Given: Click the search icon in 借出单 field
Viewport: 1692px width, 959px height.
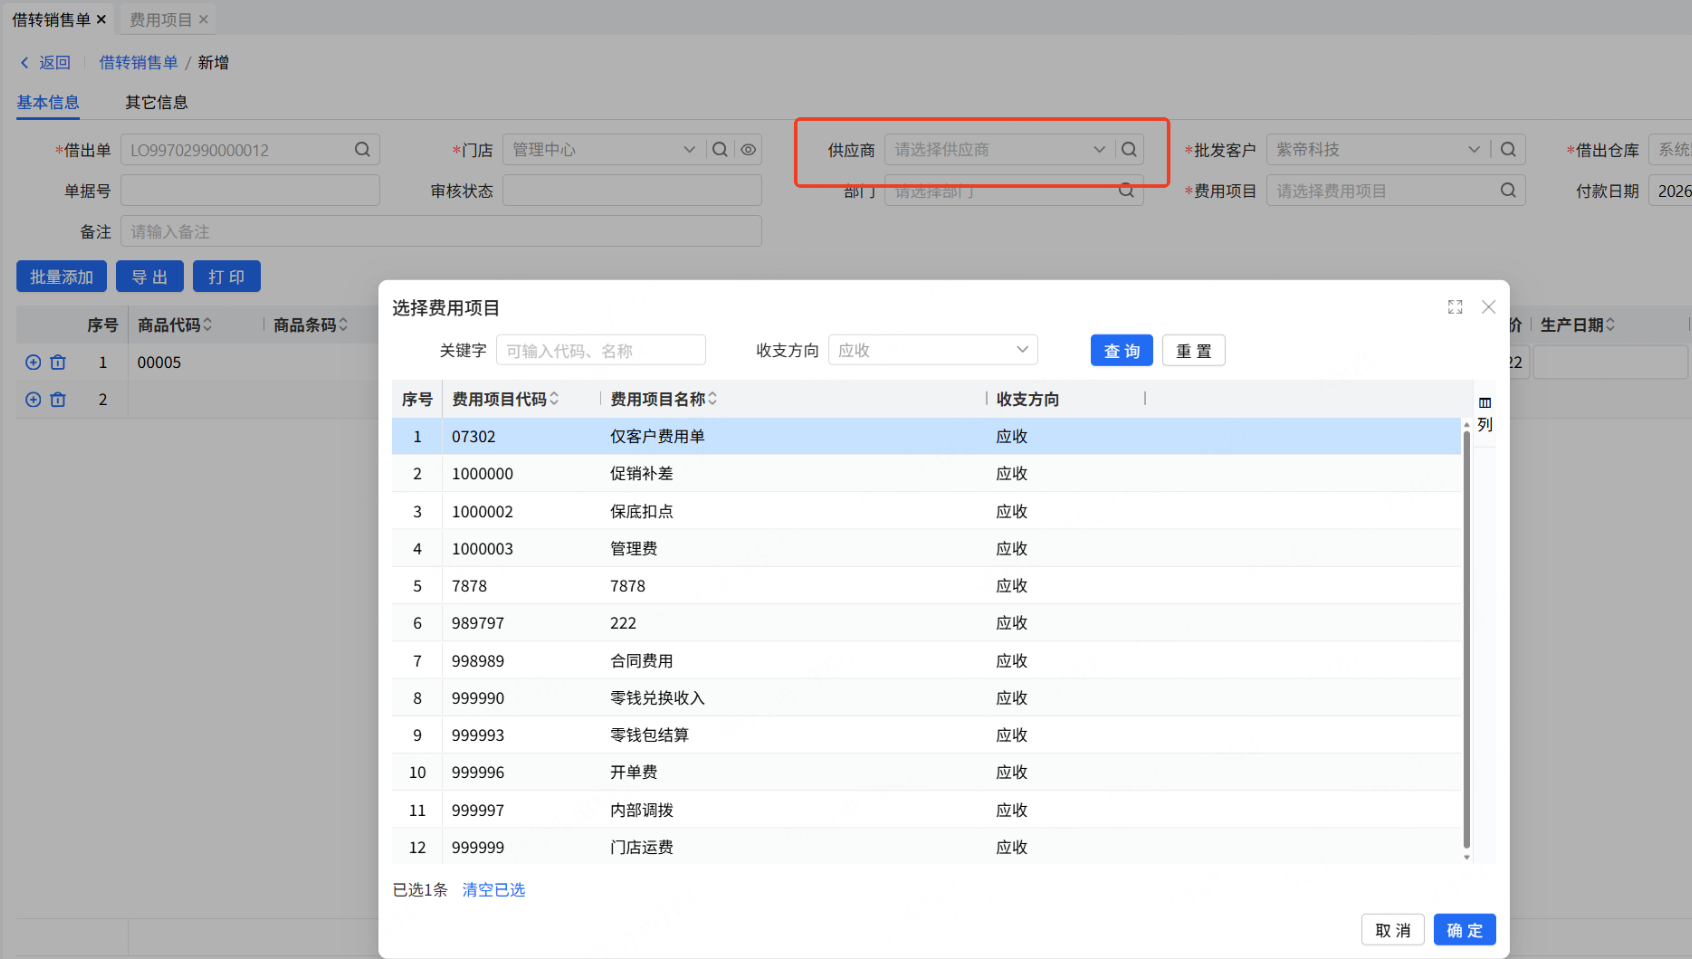Looking at the screenshot, I should click(x=362, y=149).
